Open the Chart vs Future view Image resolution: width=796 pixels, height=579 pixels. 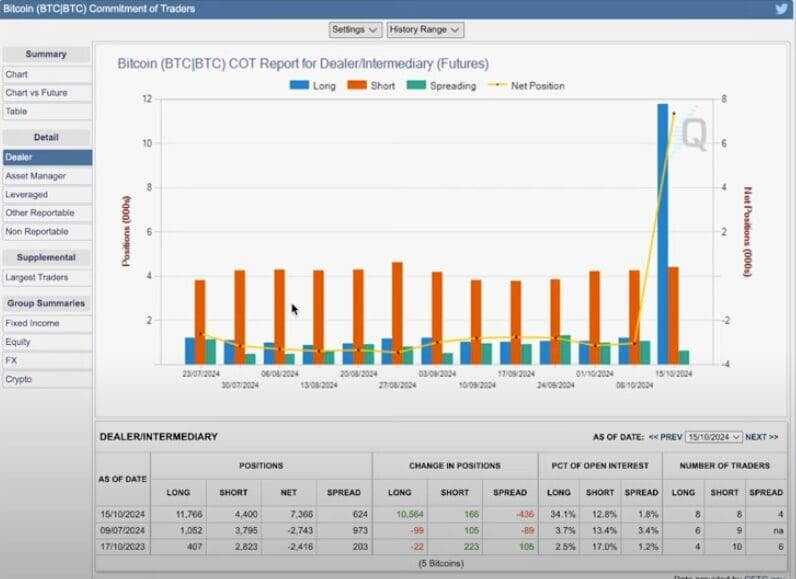click(x=47, y=93)
